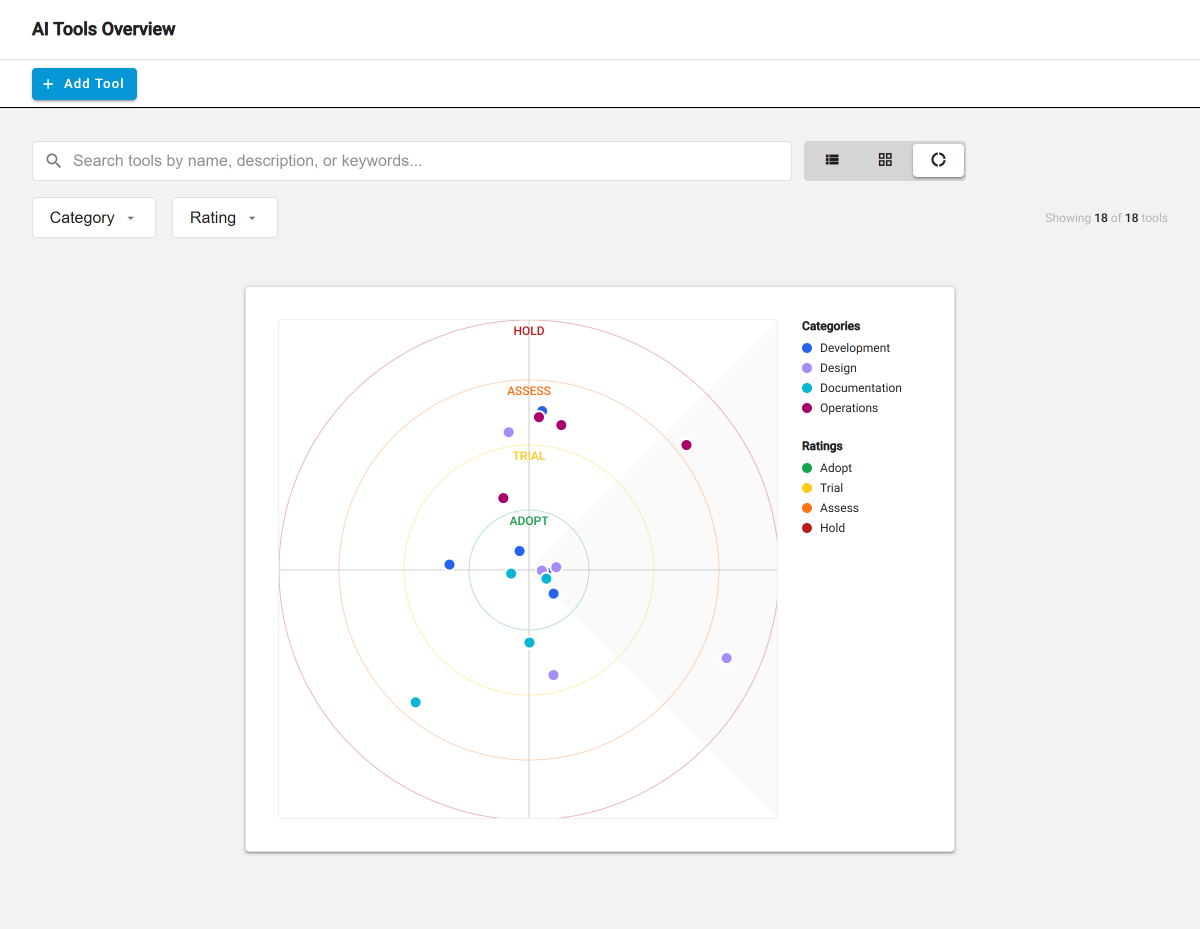Click the Operations legend dot

(806, 408)
